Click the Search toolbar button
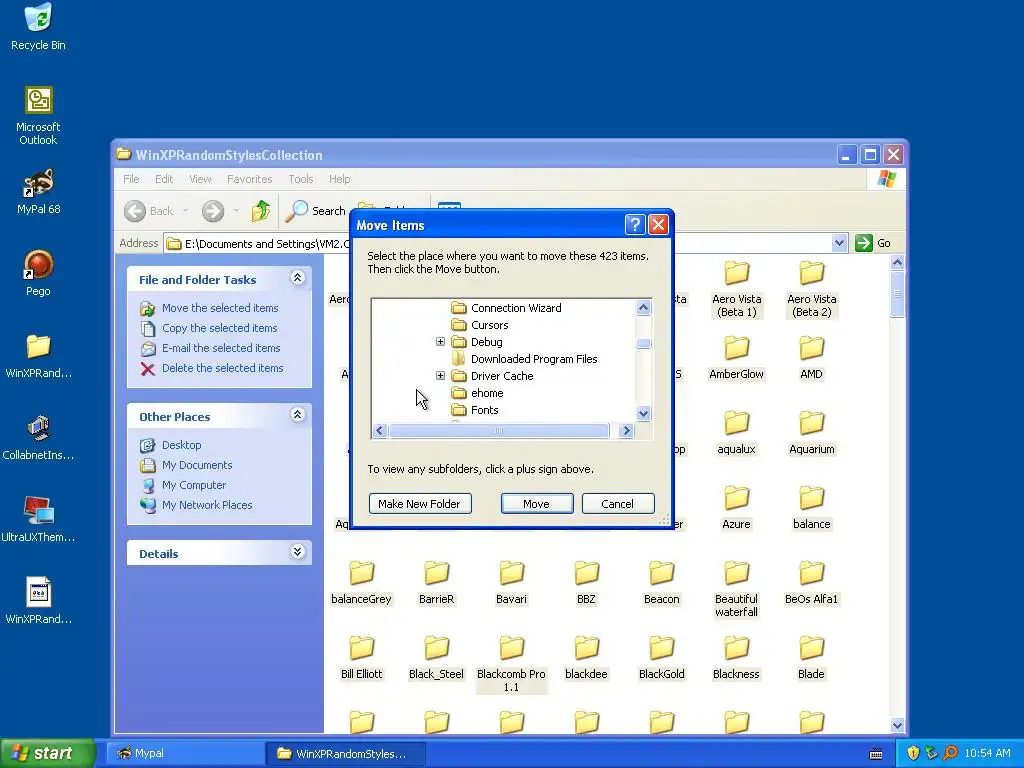Viewport: 1024px width, 768px height. [x=316, y=211]
